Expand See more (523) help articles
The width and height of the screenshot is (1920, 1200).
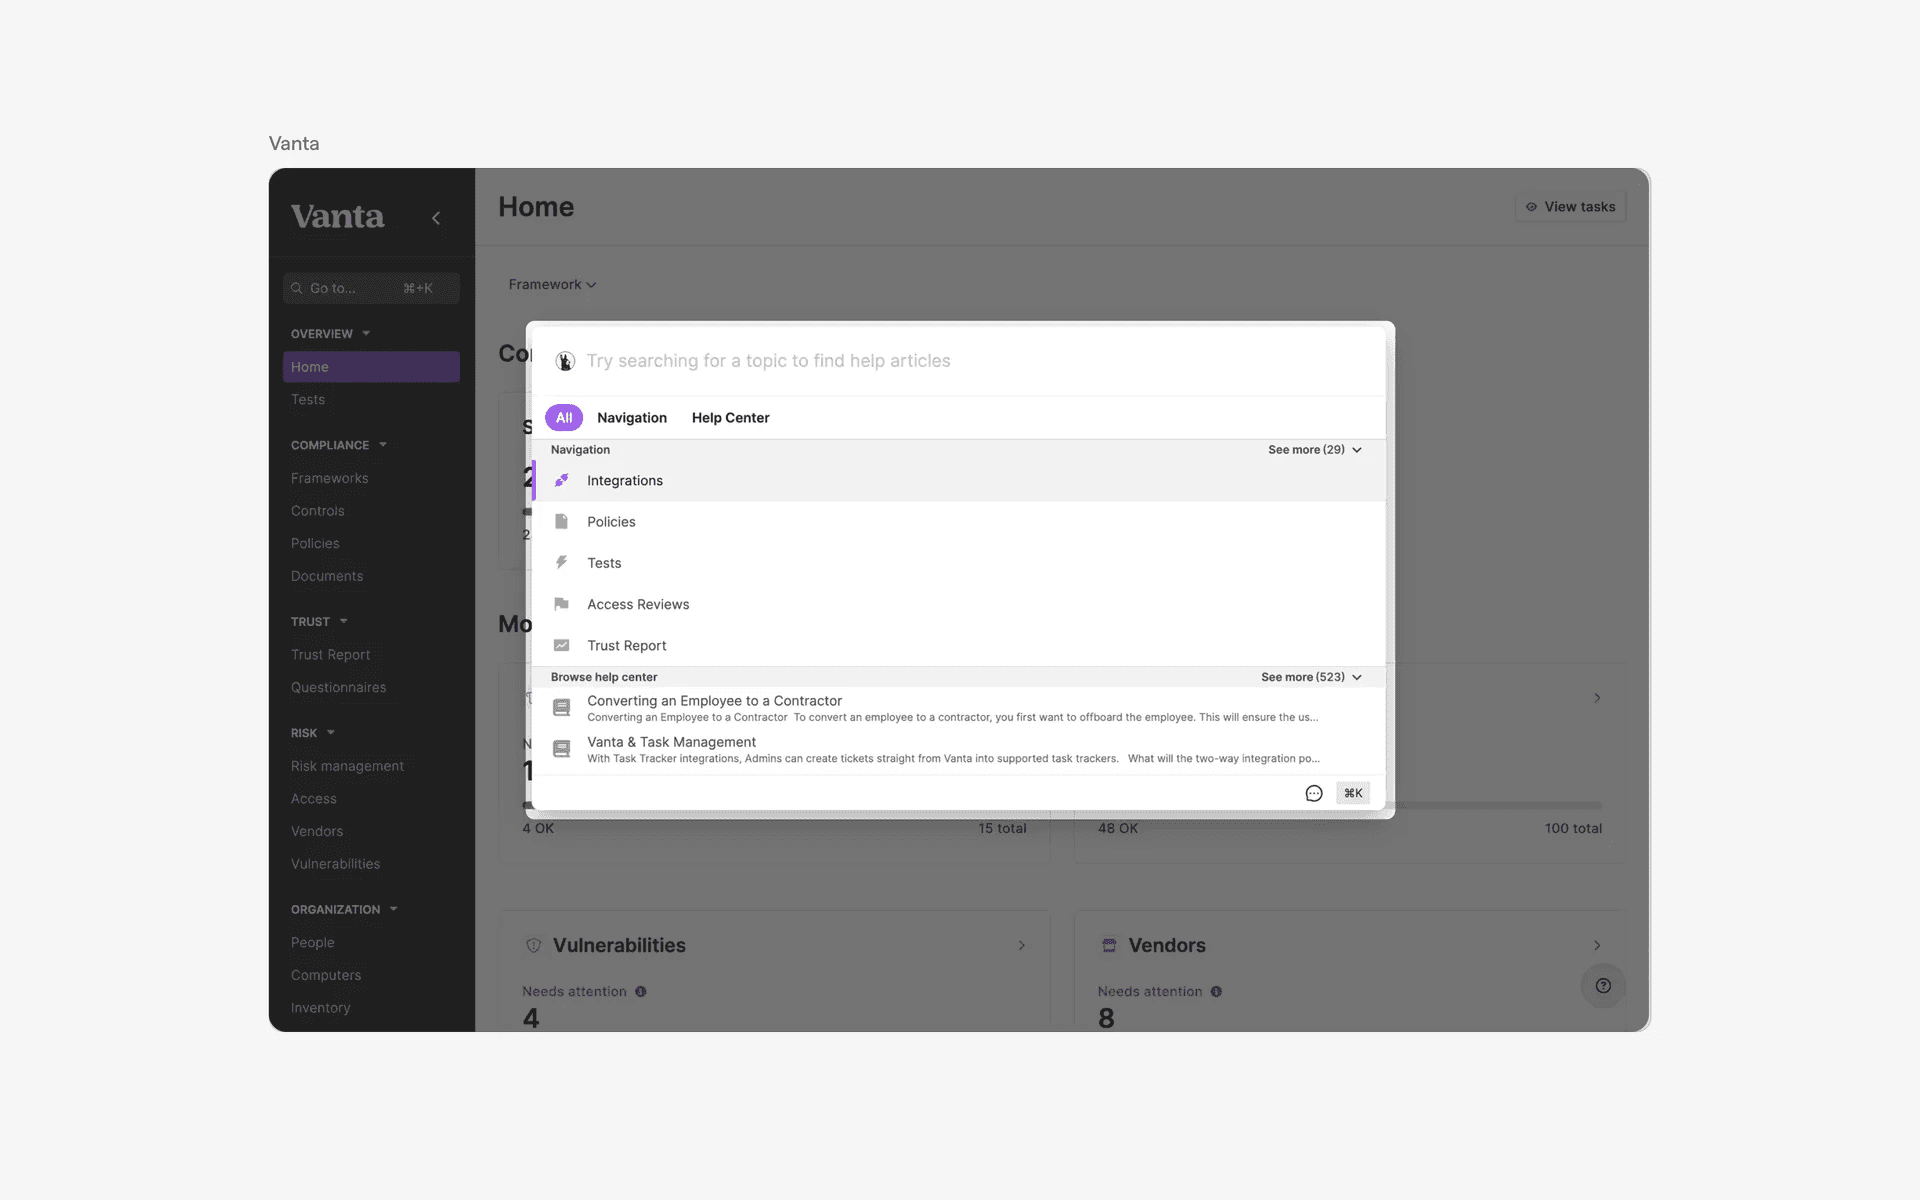[x=1310, y=677]
